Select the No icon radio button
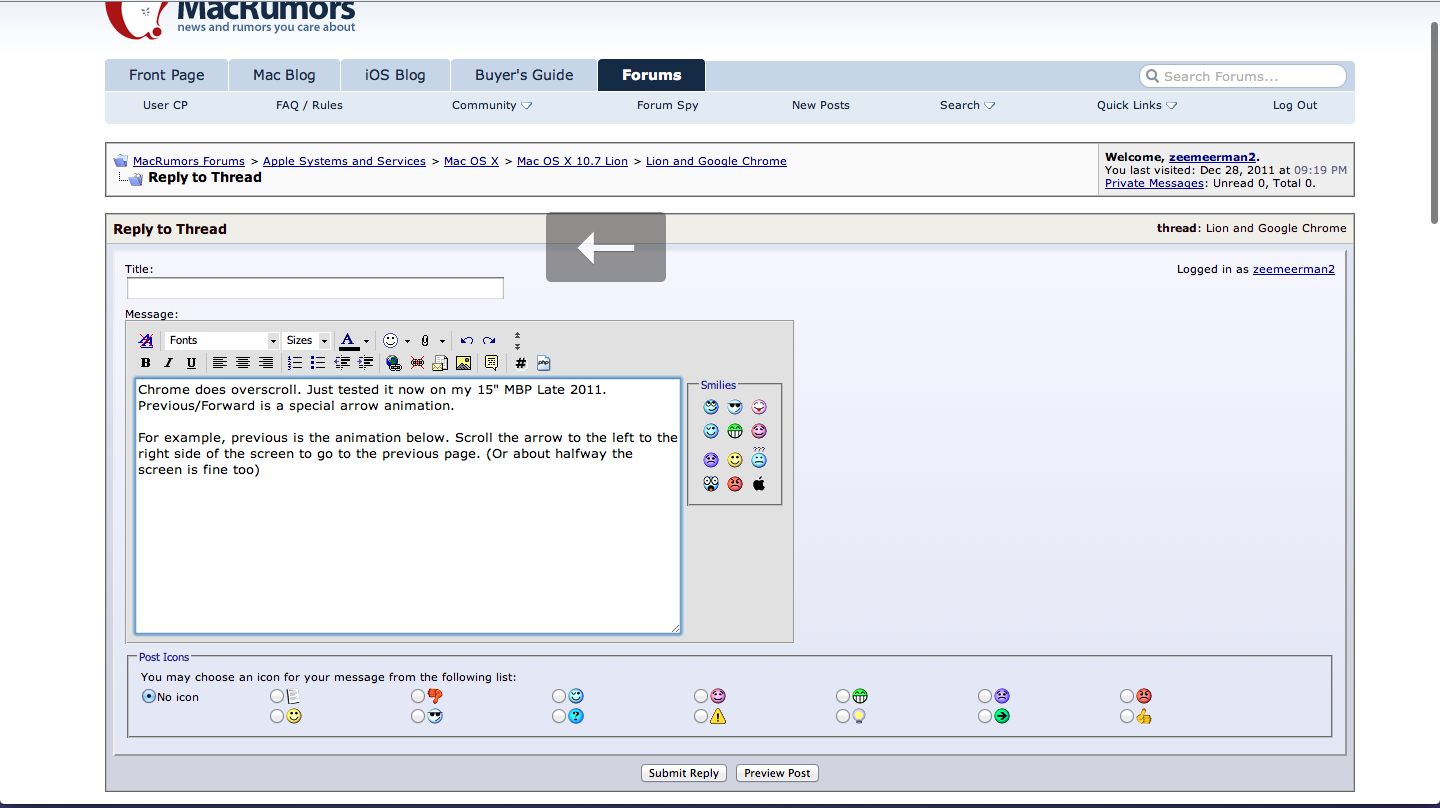The image size is (1440, 808). (x=149, y=696)
